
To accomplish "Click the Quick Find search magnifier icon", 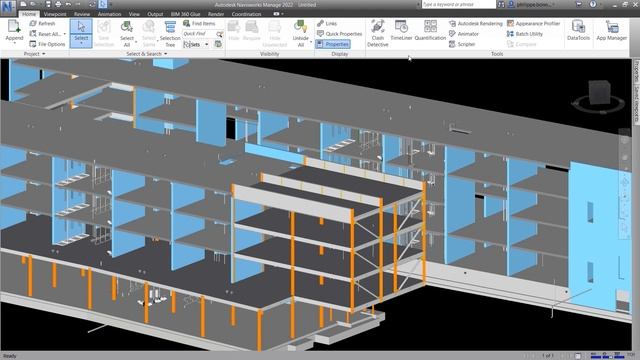I will click(220, 34).
